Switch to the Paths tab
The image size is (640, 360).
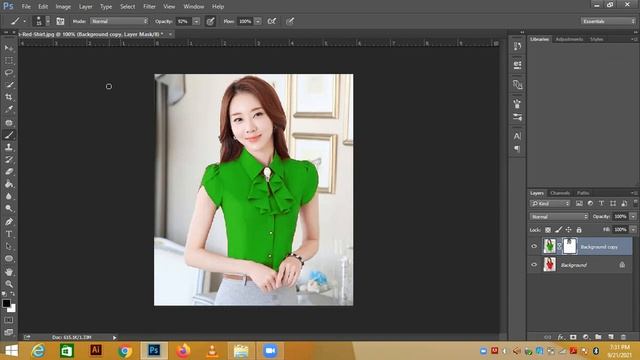click(583, 193)
